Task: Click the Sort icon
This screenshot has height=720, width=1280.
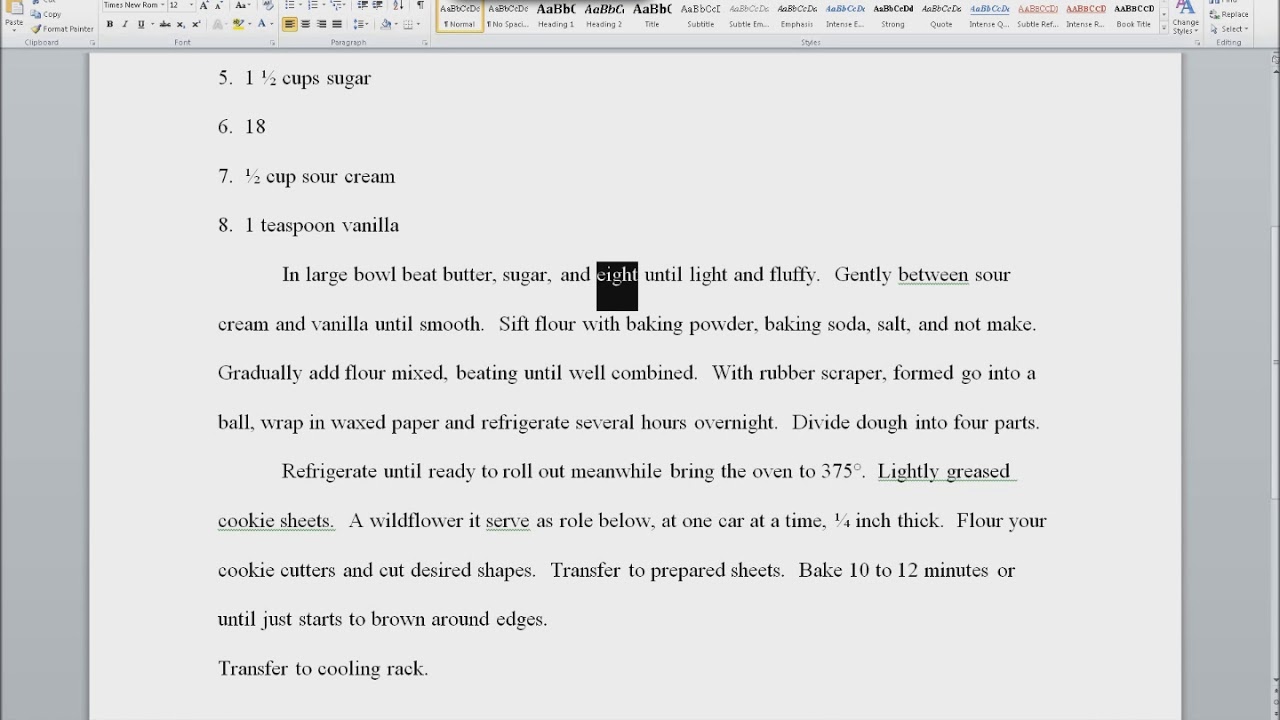Action: point(397,5)
